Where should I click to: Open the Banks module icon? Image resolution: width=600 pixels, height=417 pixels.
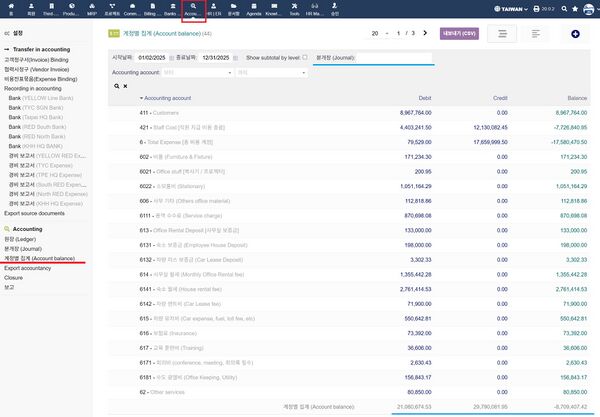pos(170,11)
